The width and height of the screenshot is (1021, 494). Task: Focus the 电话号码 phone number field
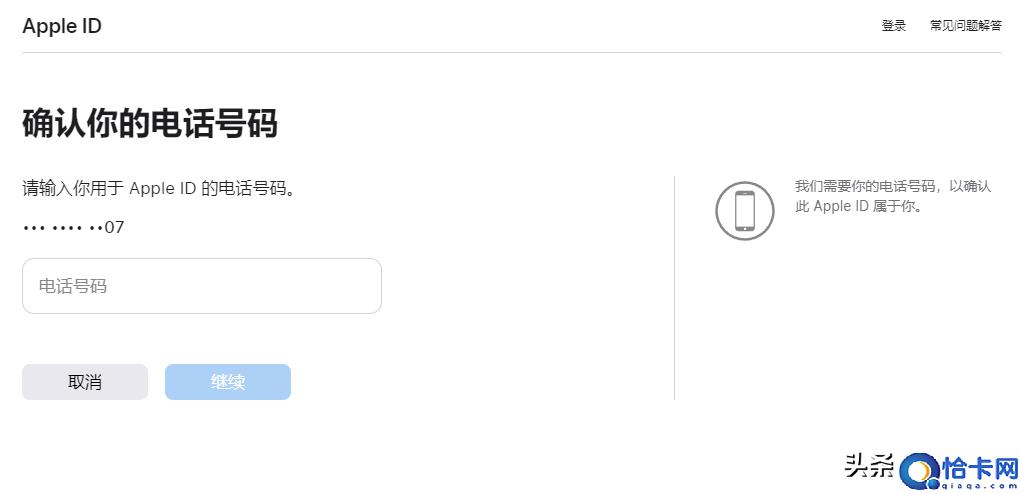[202, 286]
